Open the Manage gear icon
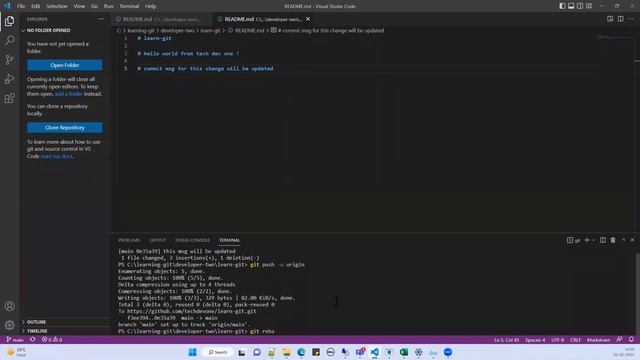Screen dimensions: 640x360 (9, 325)
